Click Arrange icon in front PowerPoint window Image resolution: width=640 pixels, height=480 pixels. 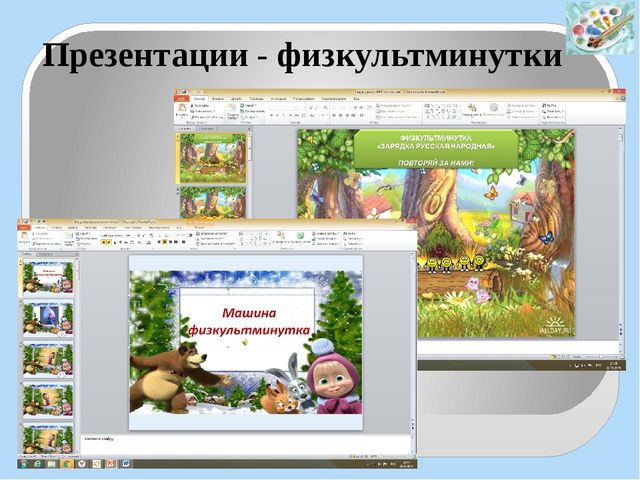point(280,238)
